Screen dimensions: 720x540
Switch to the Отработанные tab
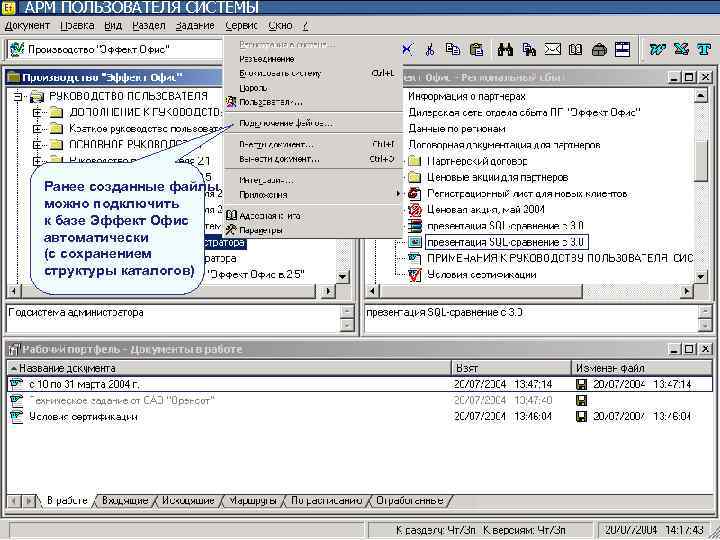point(410,501)
